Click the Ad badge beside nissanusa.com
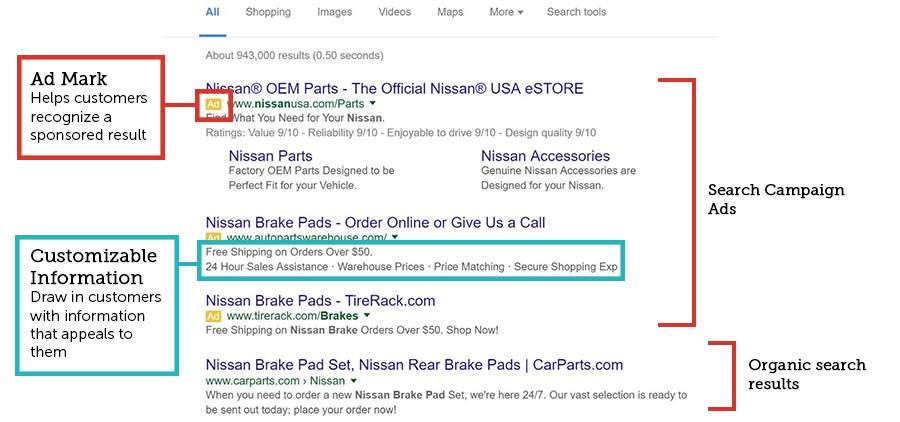The image size is (900, 422). [x=213, y=104]
